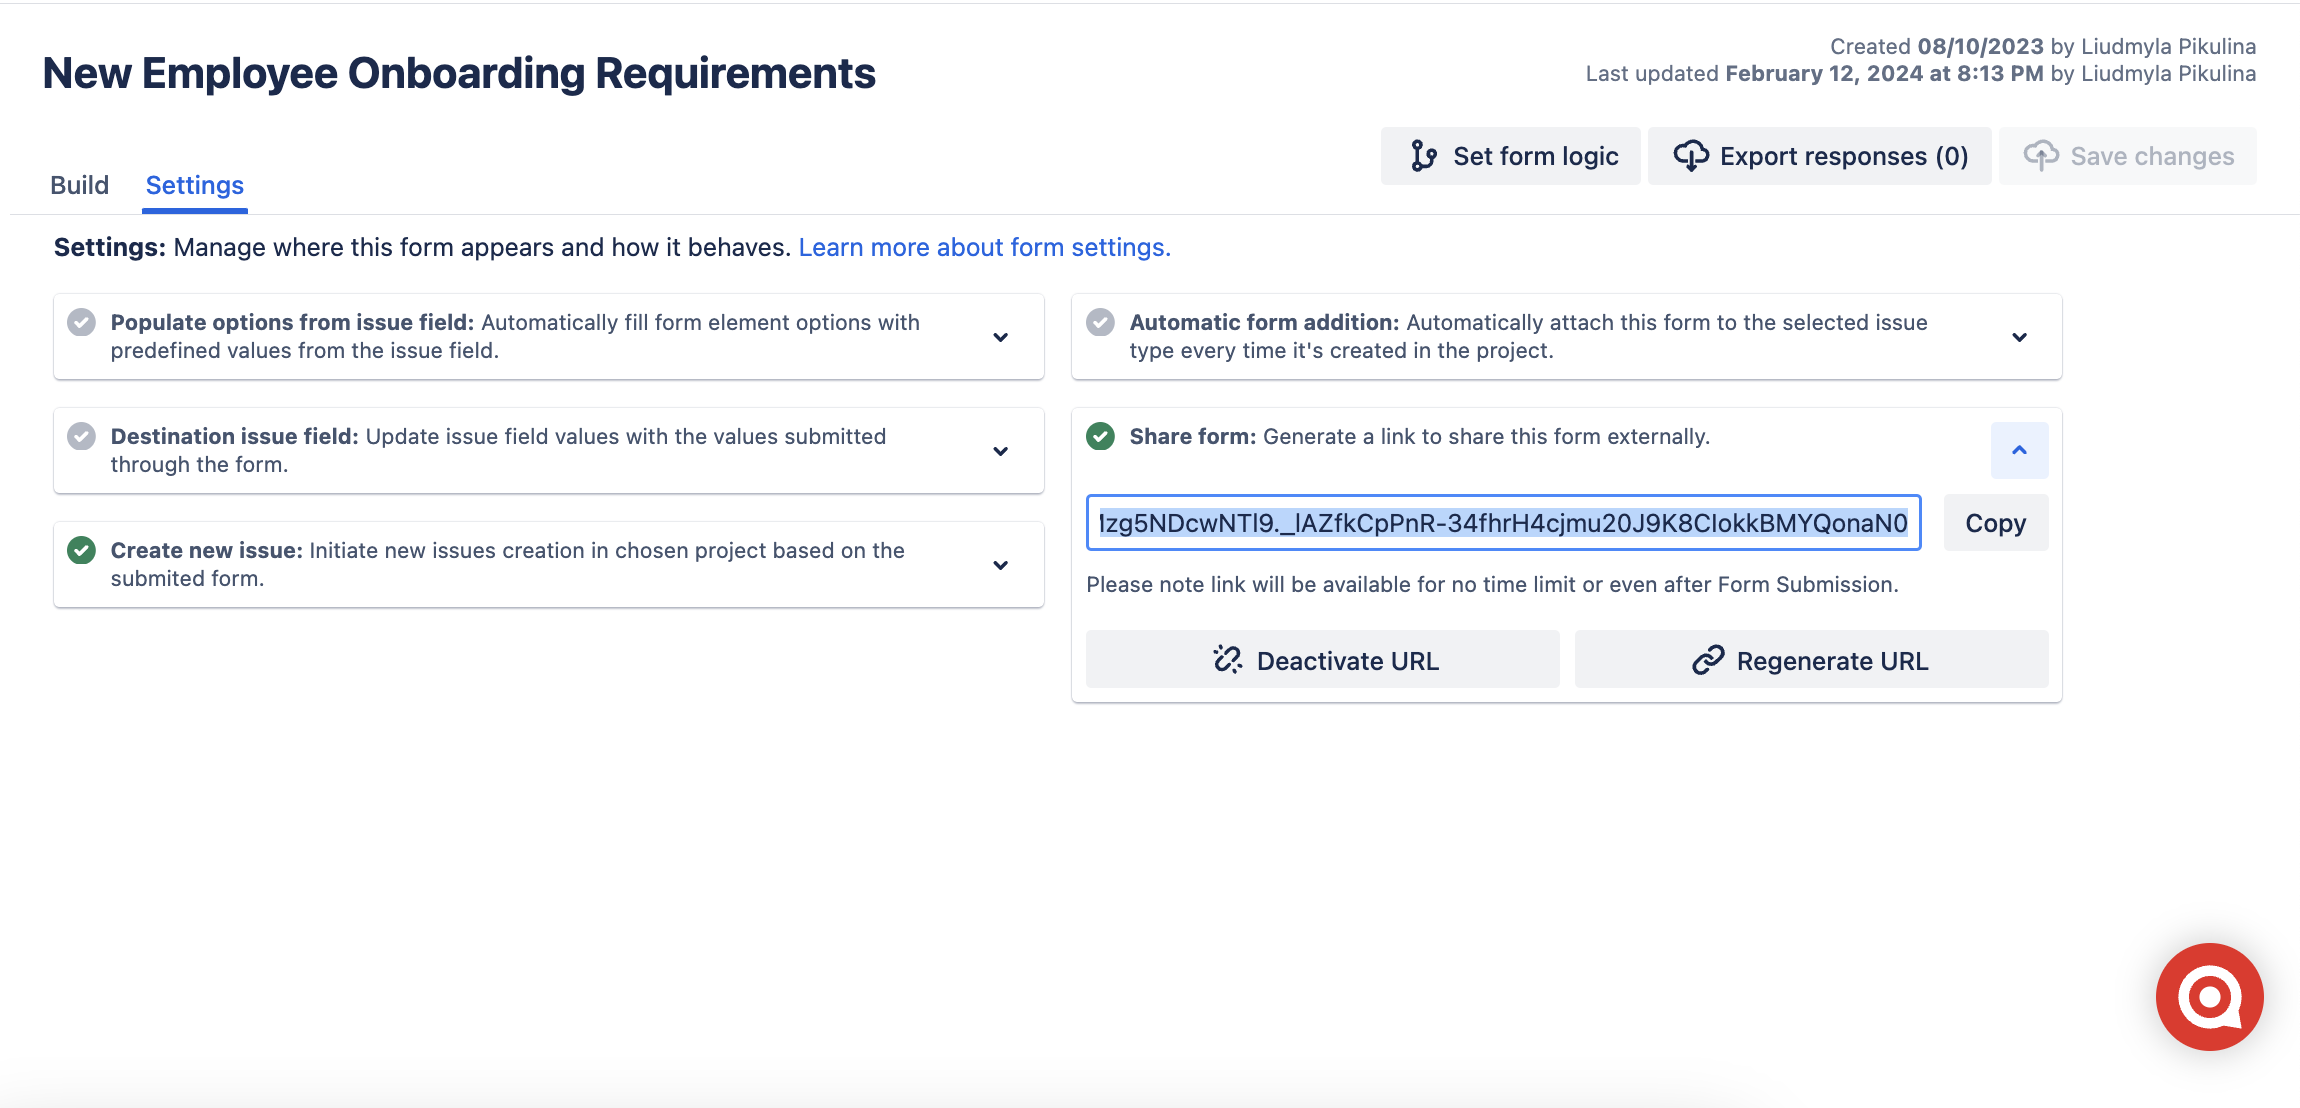Expand the Automatic form addition dropdown
The image size is (2300, 1108).
[x=2023, y=335]
